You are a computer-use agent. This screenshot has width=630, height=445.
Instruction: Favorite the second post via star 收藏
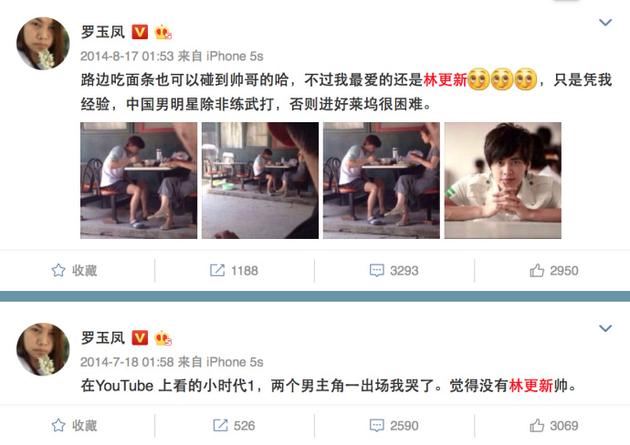pos(74,425)
